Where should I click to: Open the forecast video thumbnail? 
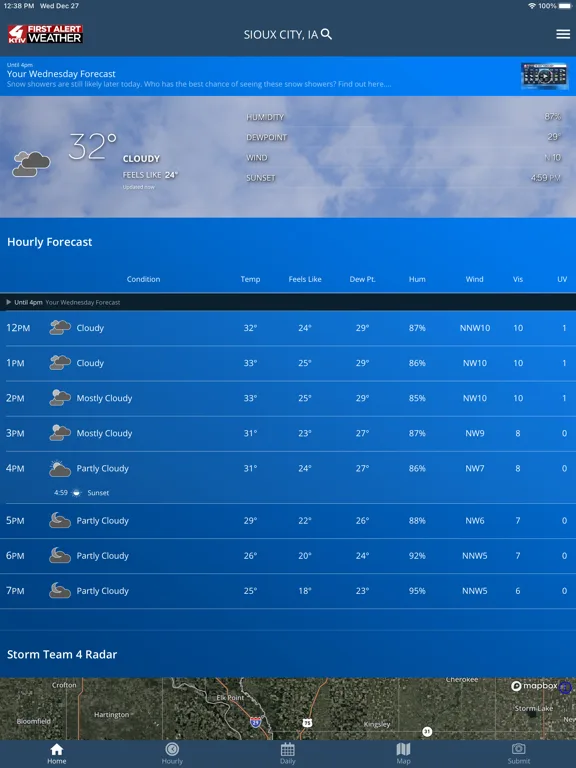544,75
